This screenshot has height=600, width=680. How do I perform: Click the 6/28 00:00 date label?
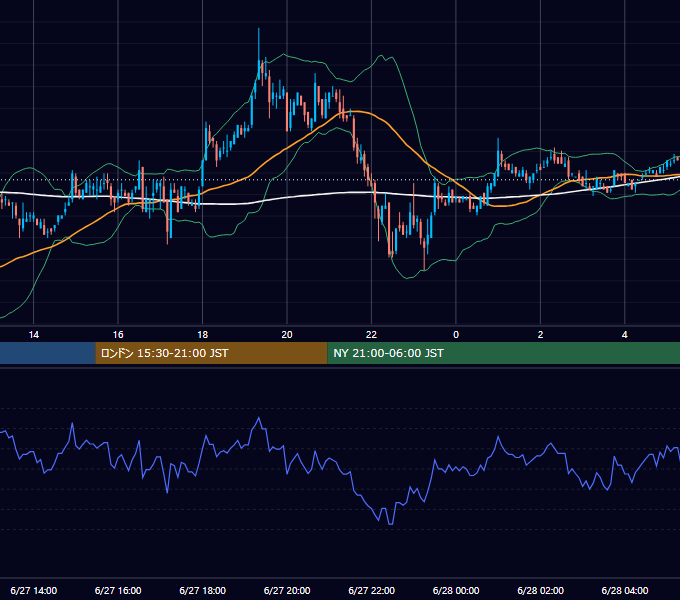pos(456,590)
